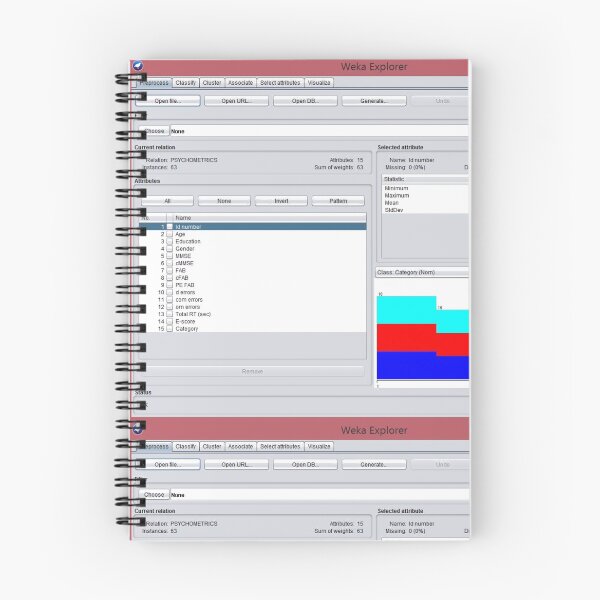The width and height of the screenshot is (600, 600).
Task: Tick the checkbox for Gender attribute
Action: (170, 249)
